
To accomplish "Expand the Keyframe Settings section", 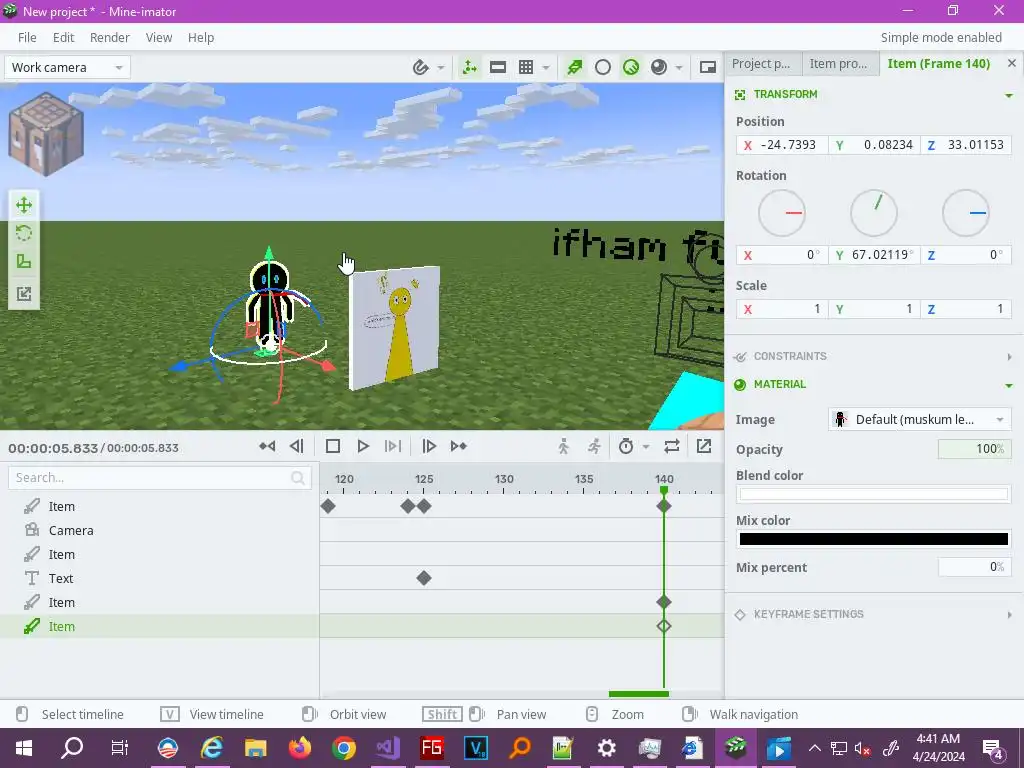I will pos(1009,615).
